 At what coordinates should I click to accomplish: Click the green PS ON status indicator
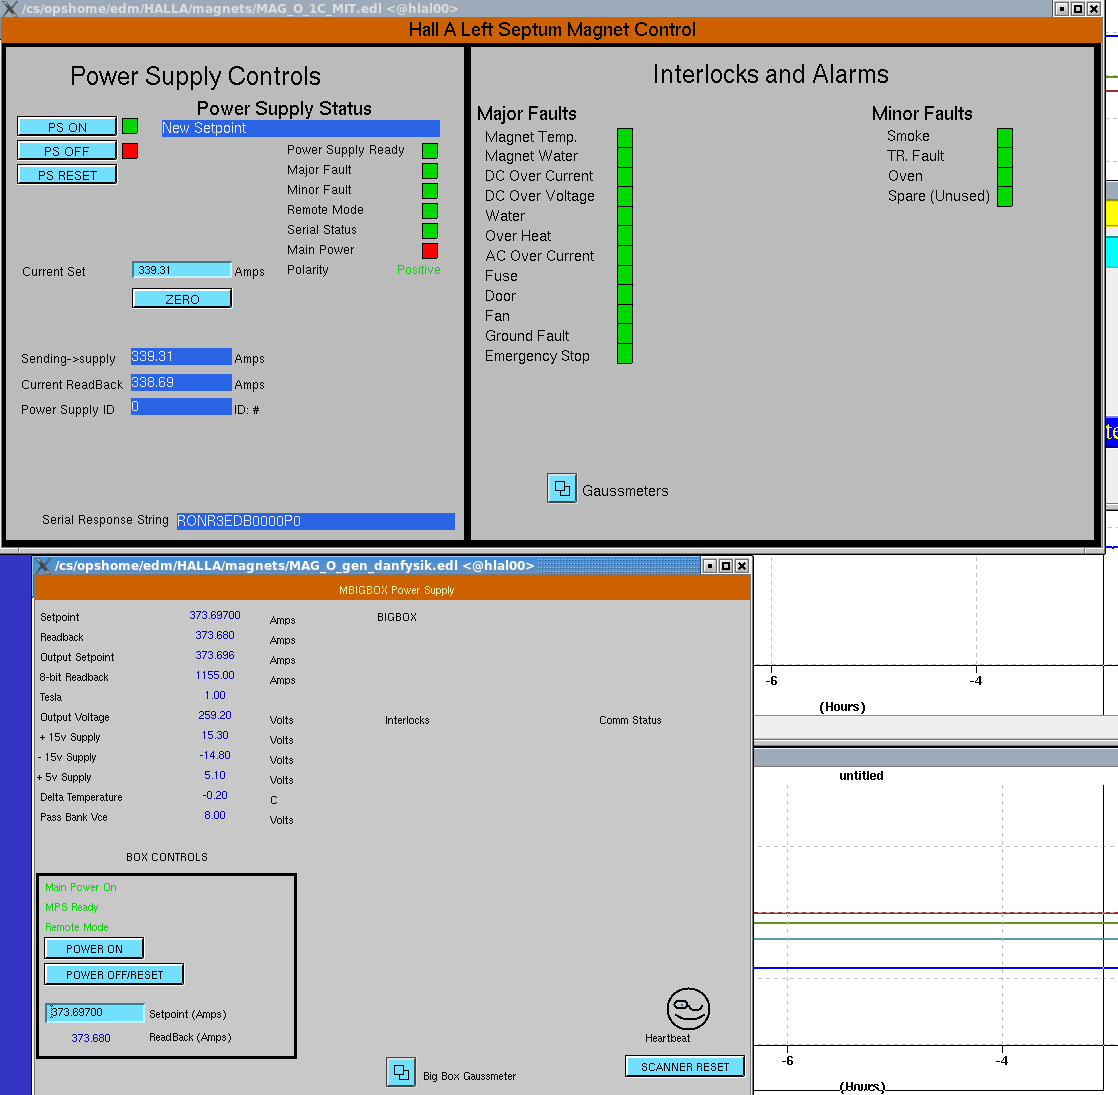130,126
